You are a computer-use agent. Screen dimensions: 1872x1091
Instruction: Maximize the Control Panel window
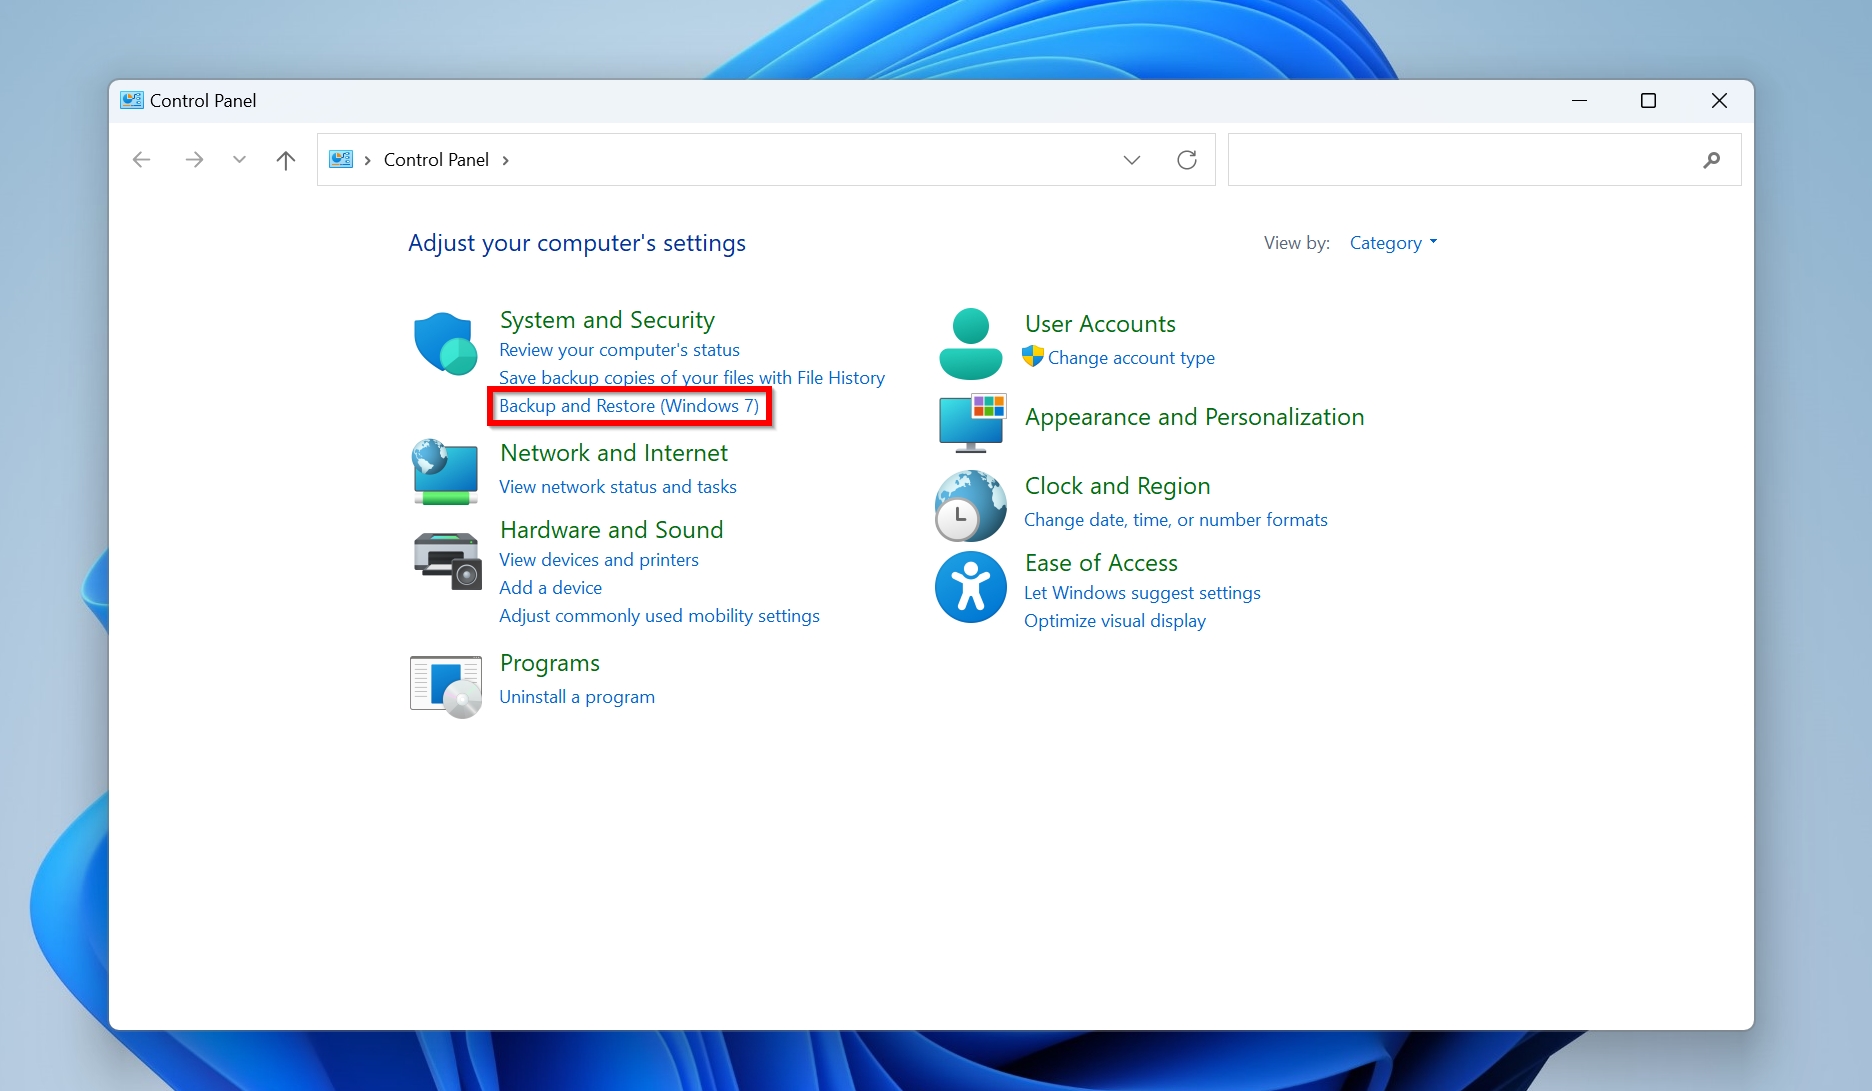[x=1648, y=101]
